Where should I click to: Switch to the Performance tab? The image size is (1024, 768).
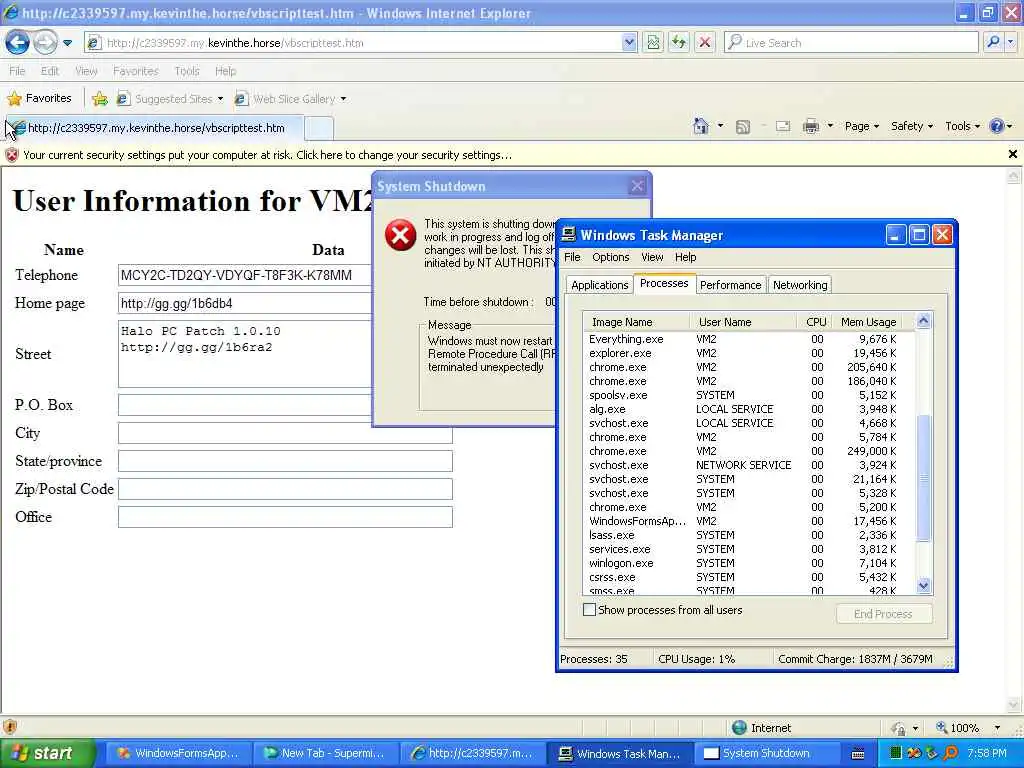coord(730,285)
